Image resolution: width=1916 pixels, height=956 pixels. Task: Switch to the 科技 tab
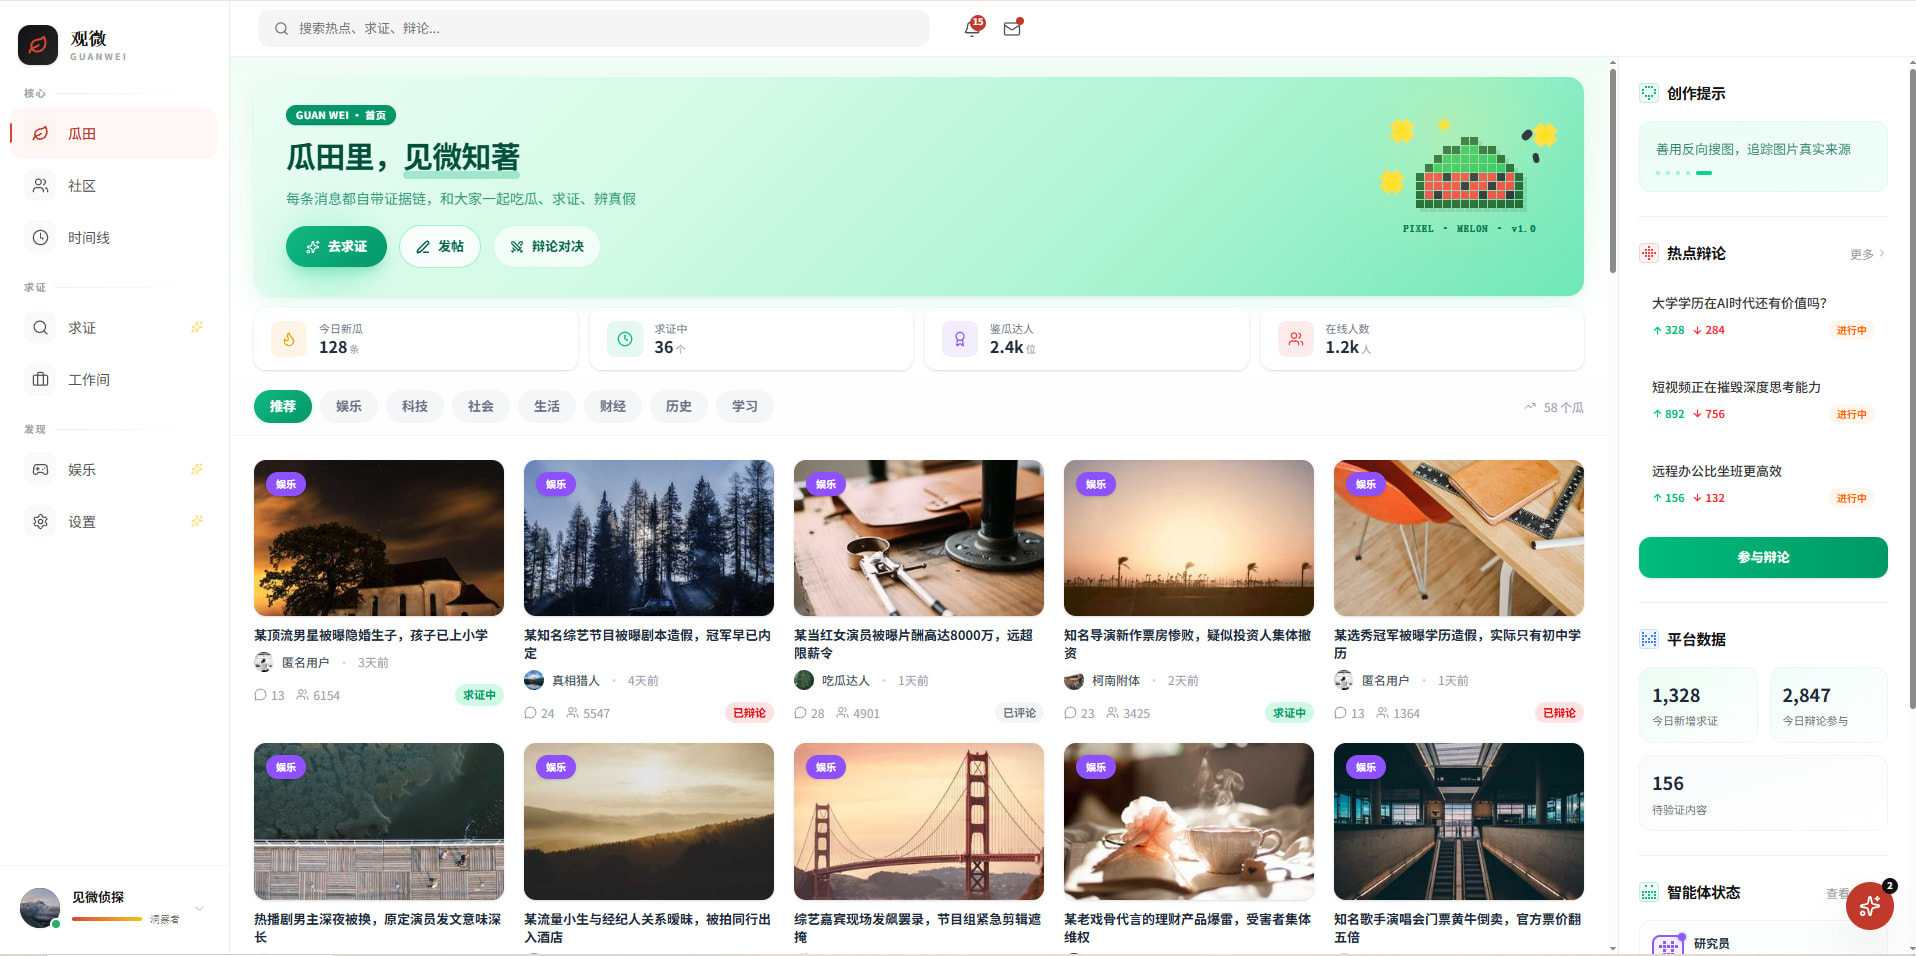coord(415,406)
